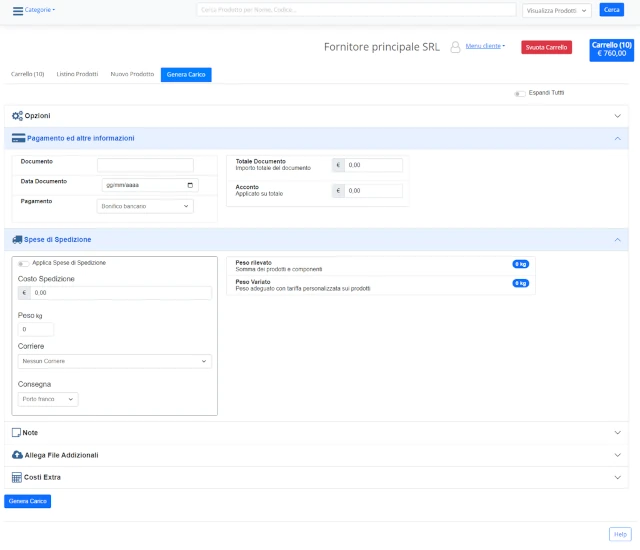Click the Note section title
The width and height of the screenshot is (640, 550).
(30, 432)
